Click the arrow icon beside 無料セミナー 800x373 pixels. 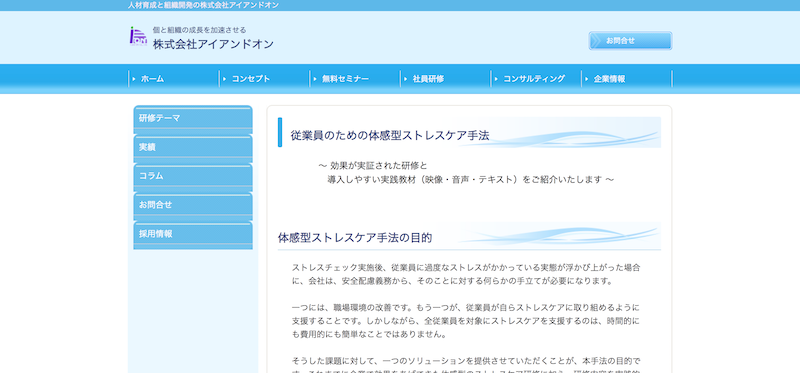[315, 79]
